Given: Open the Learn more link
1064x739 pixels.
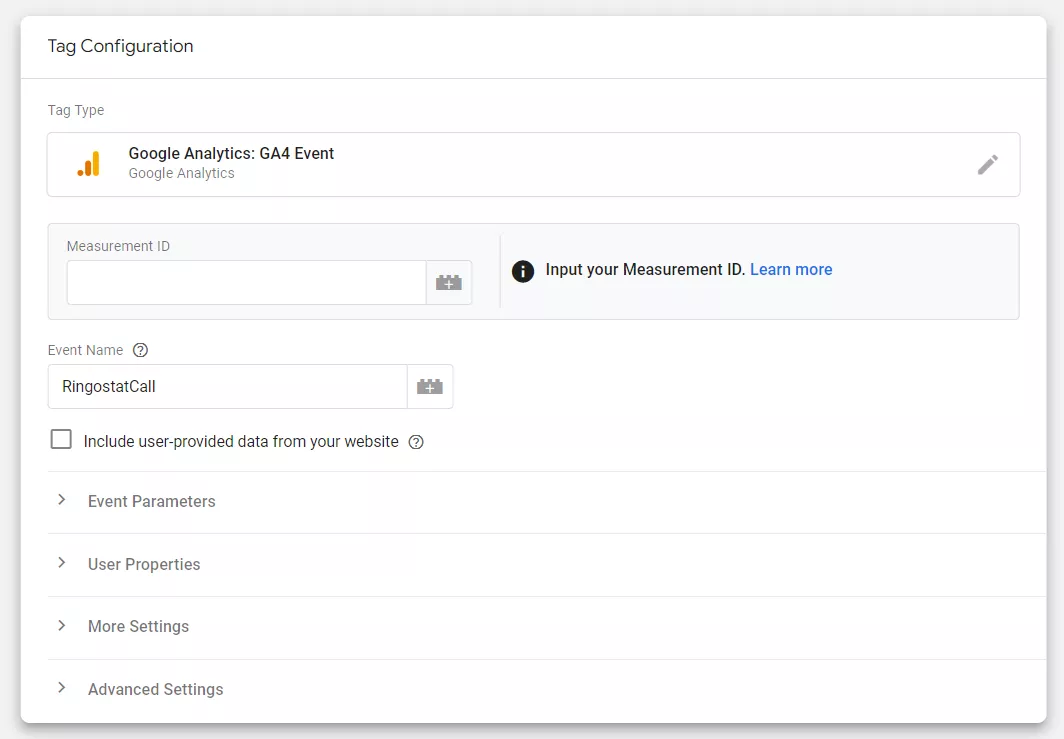Looking at the screenshot, I should click(791, 269).
